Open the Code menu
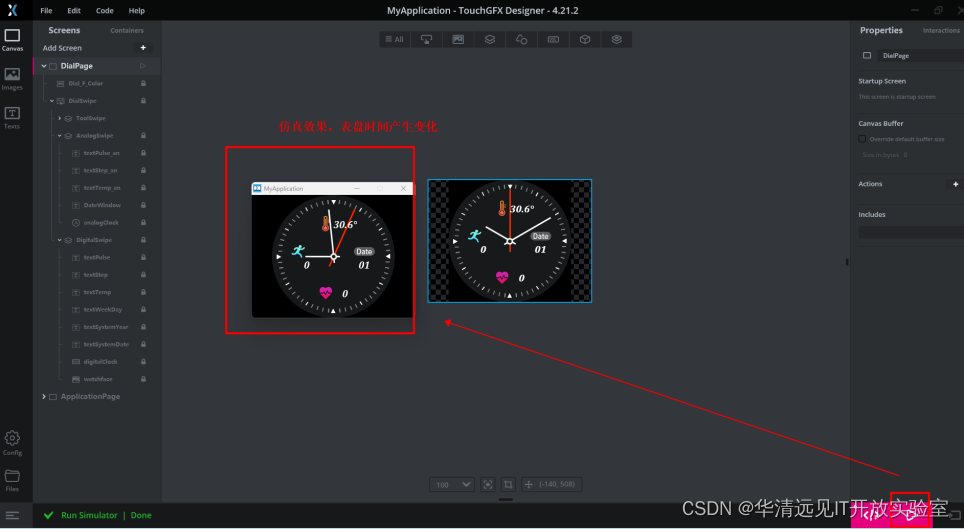 tap(105, 10)
